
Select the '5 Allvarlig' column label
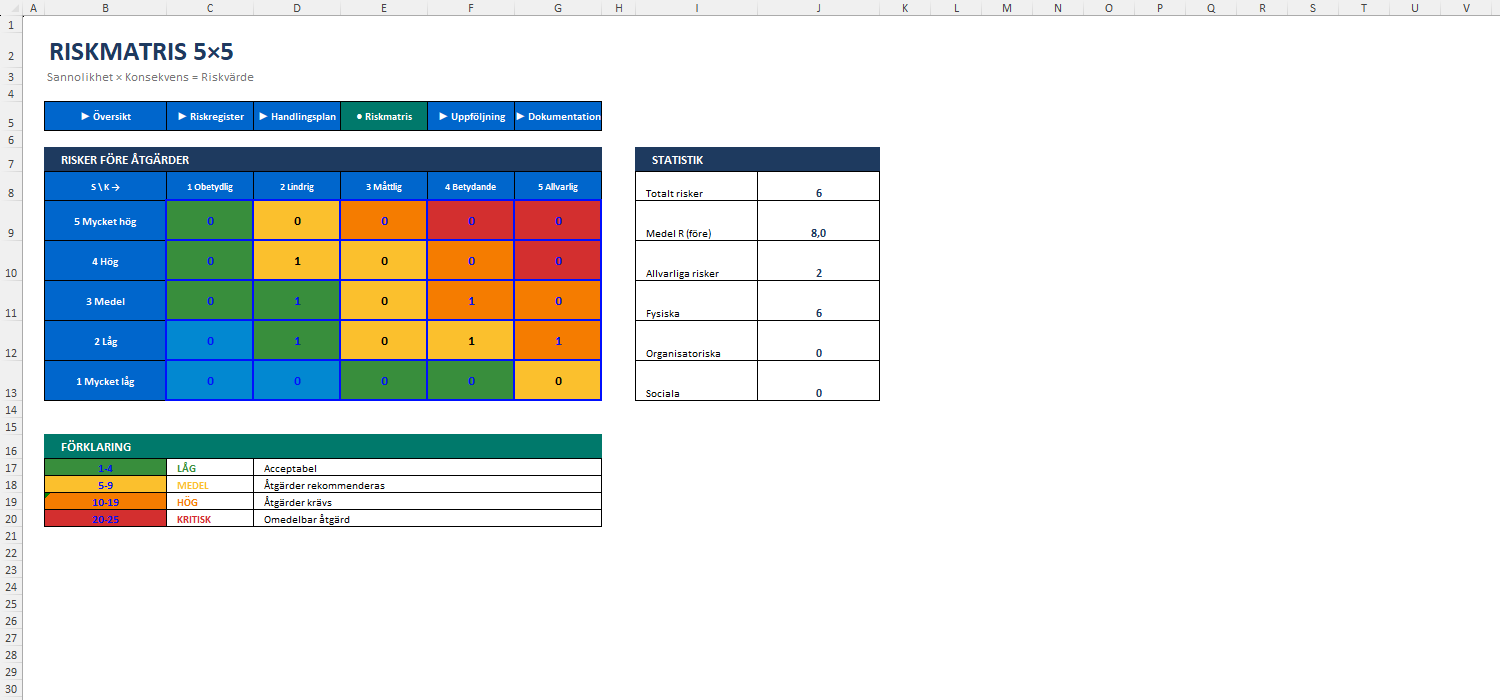click(558, 186)
